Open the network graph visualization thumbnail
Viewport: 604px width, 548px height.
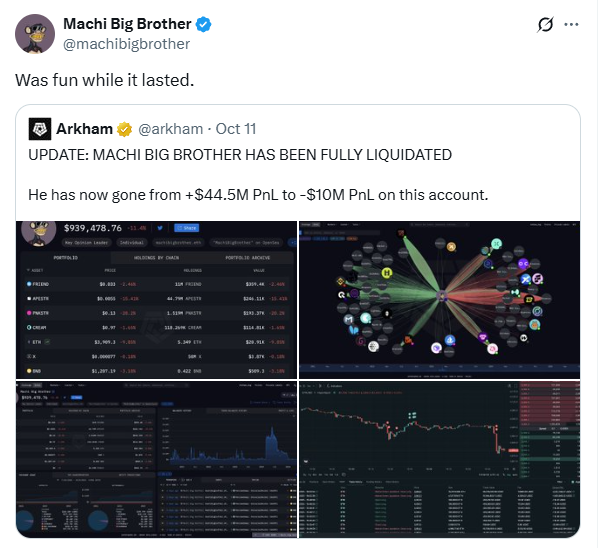(439, 297)
